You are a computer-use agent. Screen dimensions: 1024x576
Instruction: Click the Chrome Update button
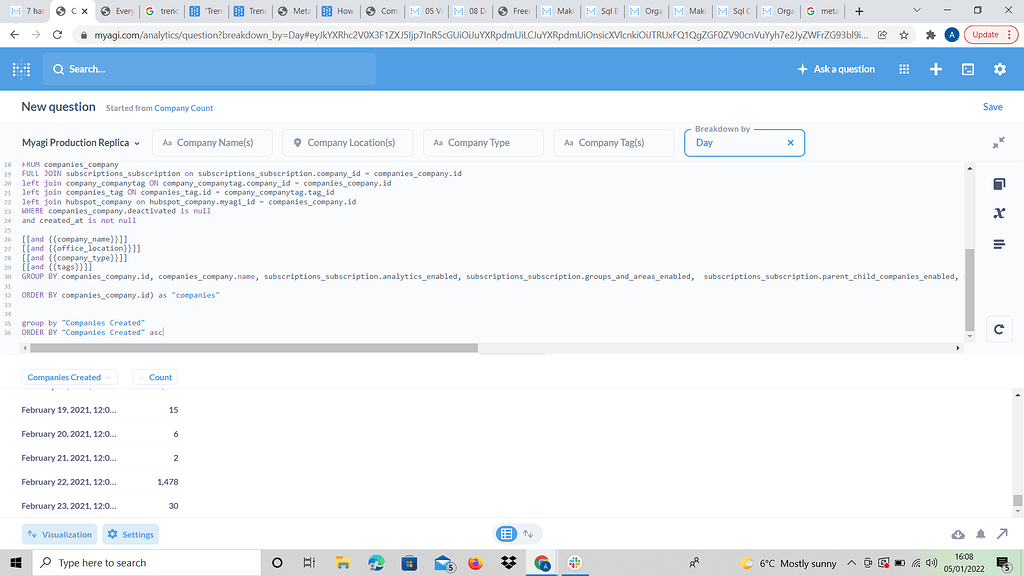click(991, 35)
